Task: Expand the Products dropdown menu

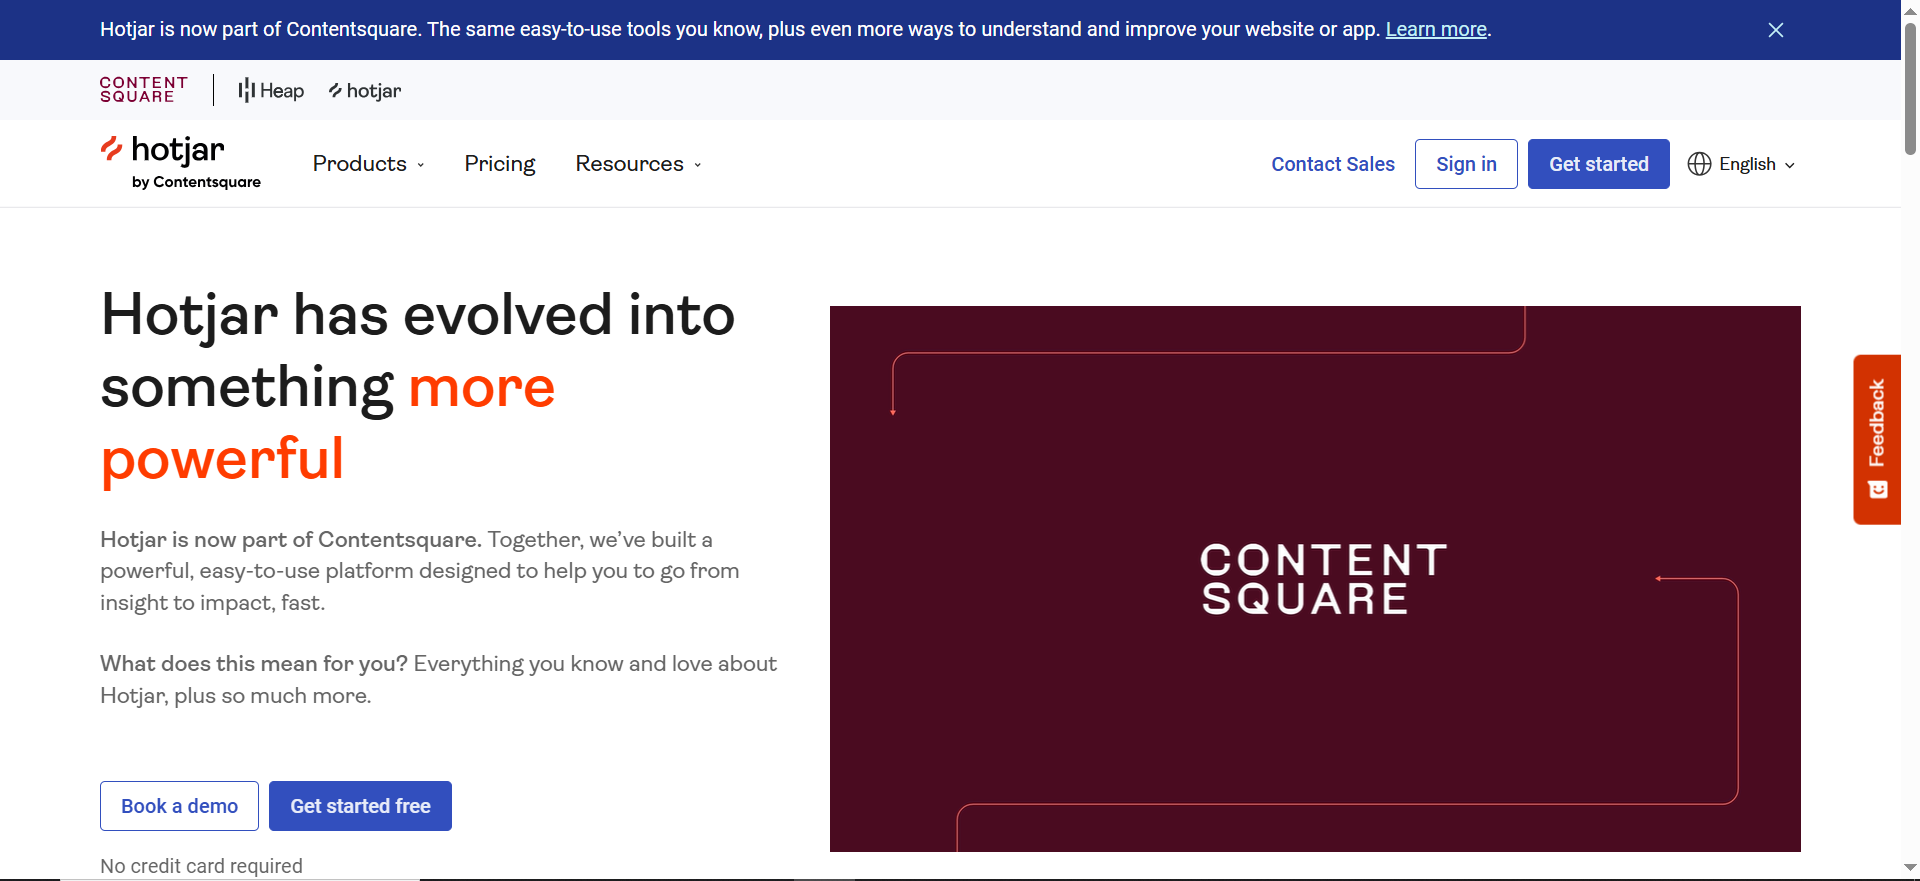Action: tap(368, 164)
